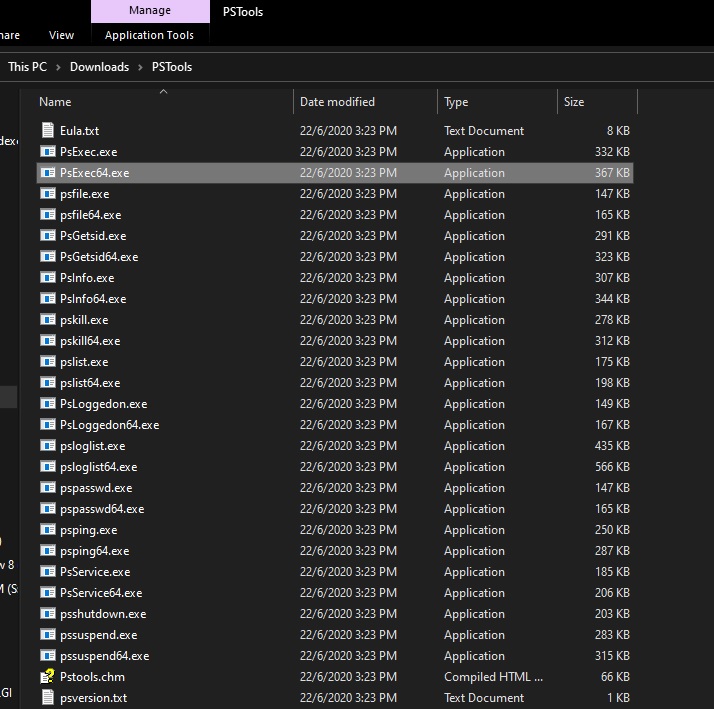
Task: Sort files by Type column header
Action: point(456,102)
